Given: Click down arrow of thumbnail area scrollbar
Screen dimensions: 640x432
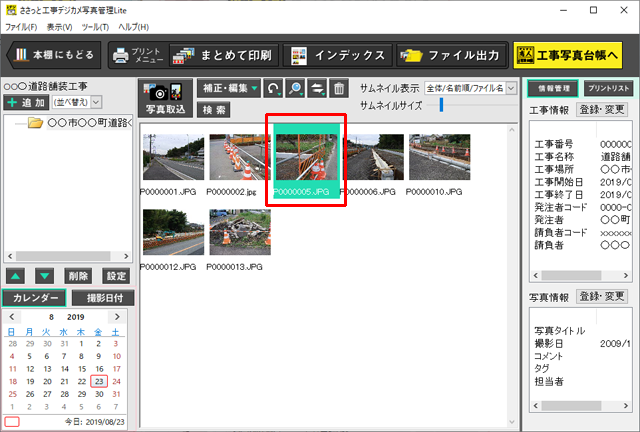Looking at the screenshot, I should [512, 422].
